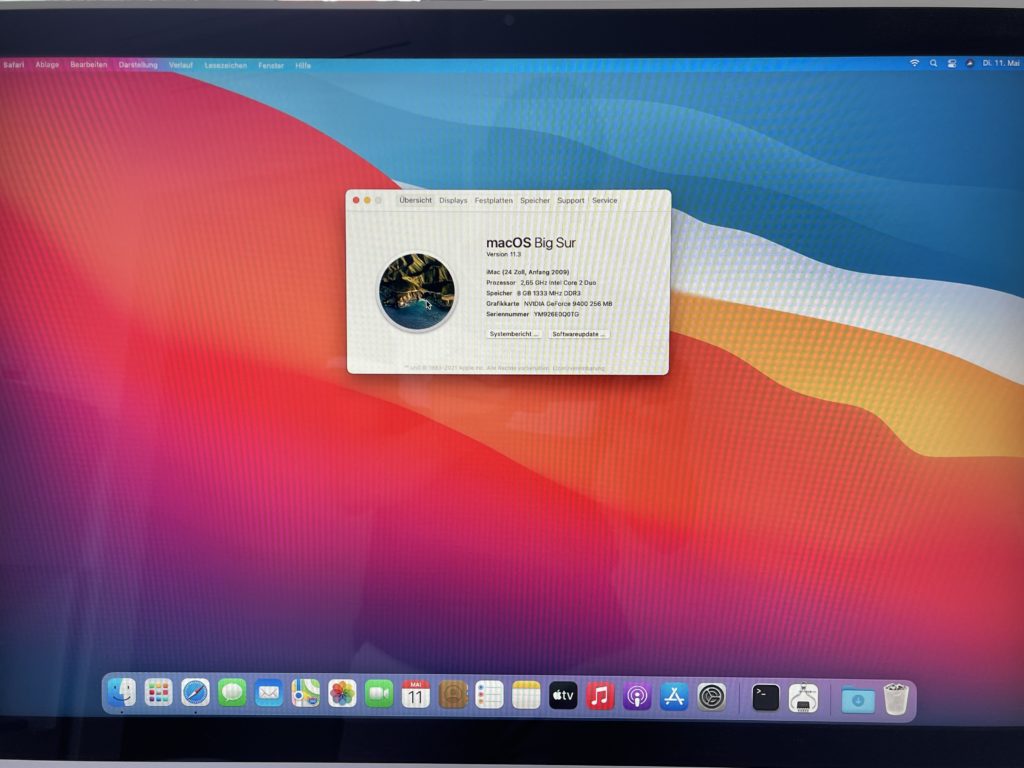This screenshot has width=1024, height=768.
Task: Open the Hilfe menu
Action: coord(303,65)
